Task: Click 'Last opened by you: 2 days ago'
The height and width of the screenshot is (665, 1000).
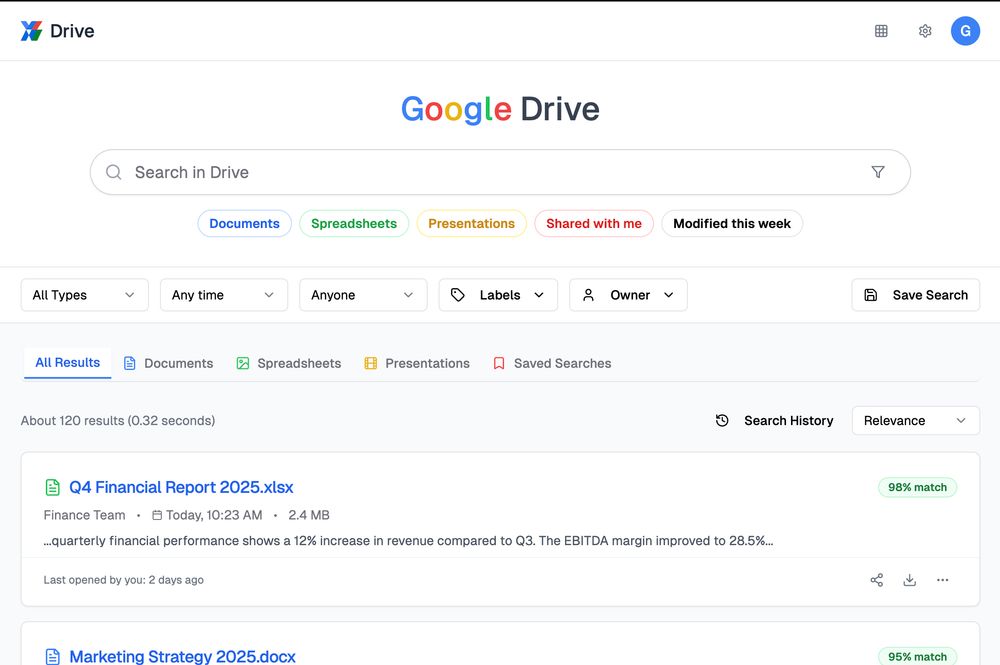Action: click(x=123, y=580)
